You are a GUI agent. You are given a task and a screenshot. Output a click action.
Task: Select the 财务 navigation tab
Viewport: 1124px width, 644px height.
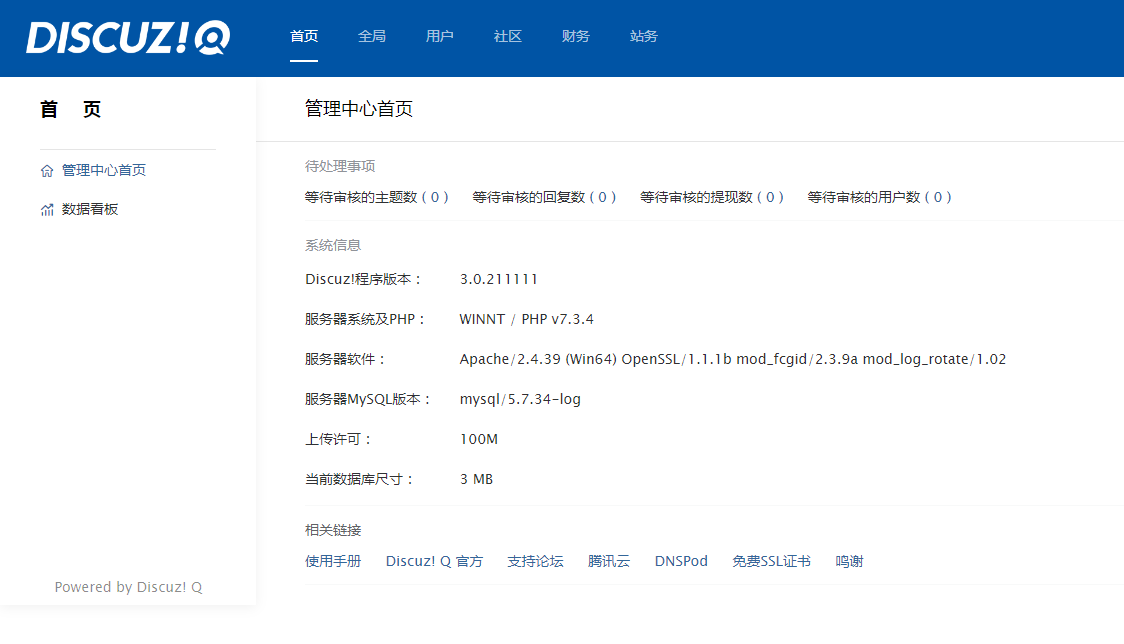click(x=576, y=36)
